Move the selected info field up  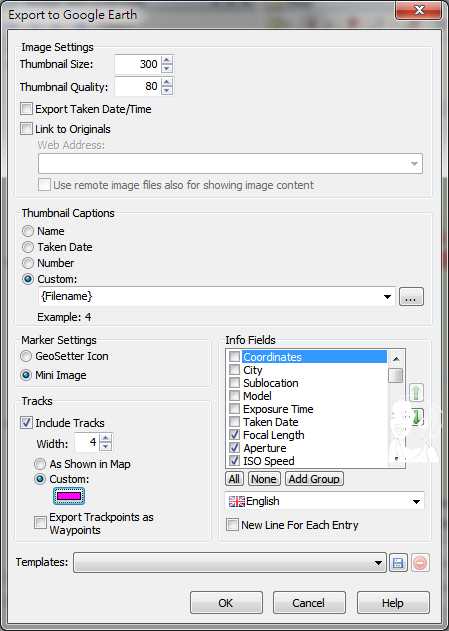click(x=416, y=392)
